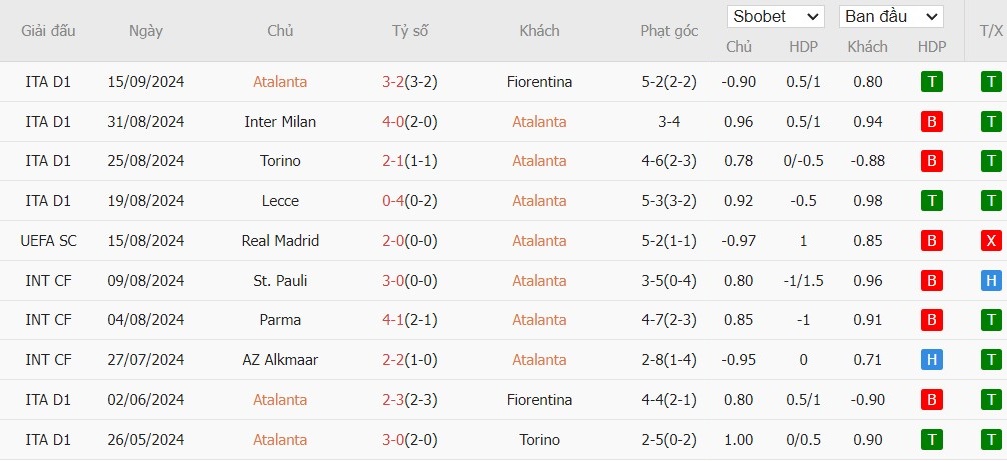1007x461 pixels.
Task: Click the T/X column header
Action: [991, 31]
